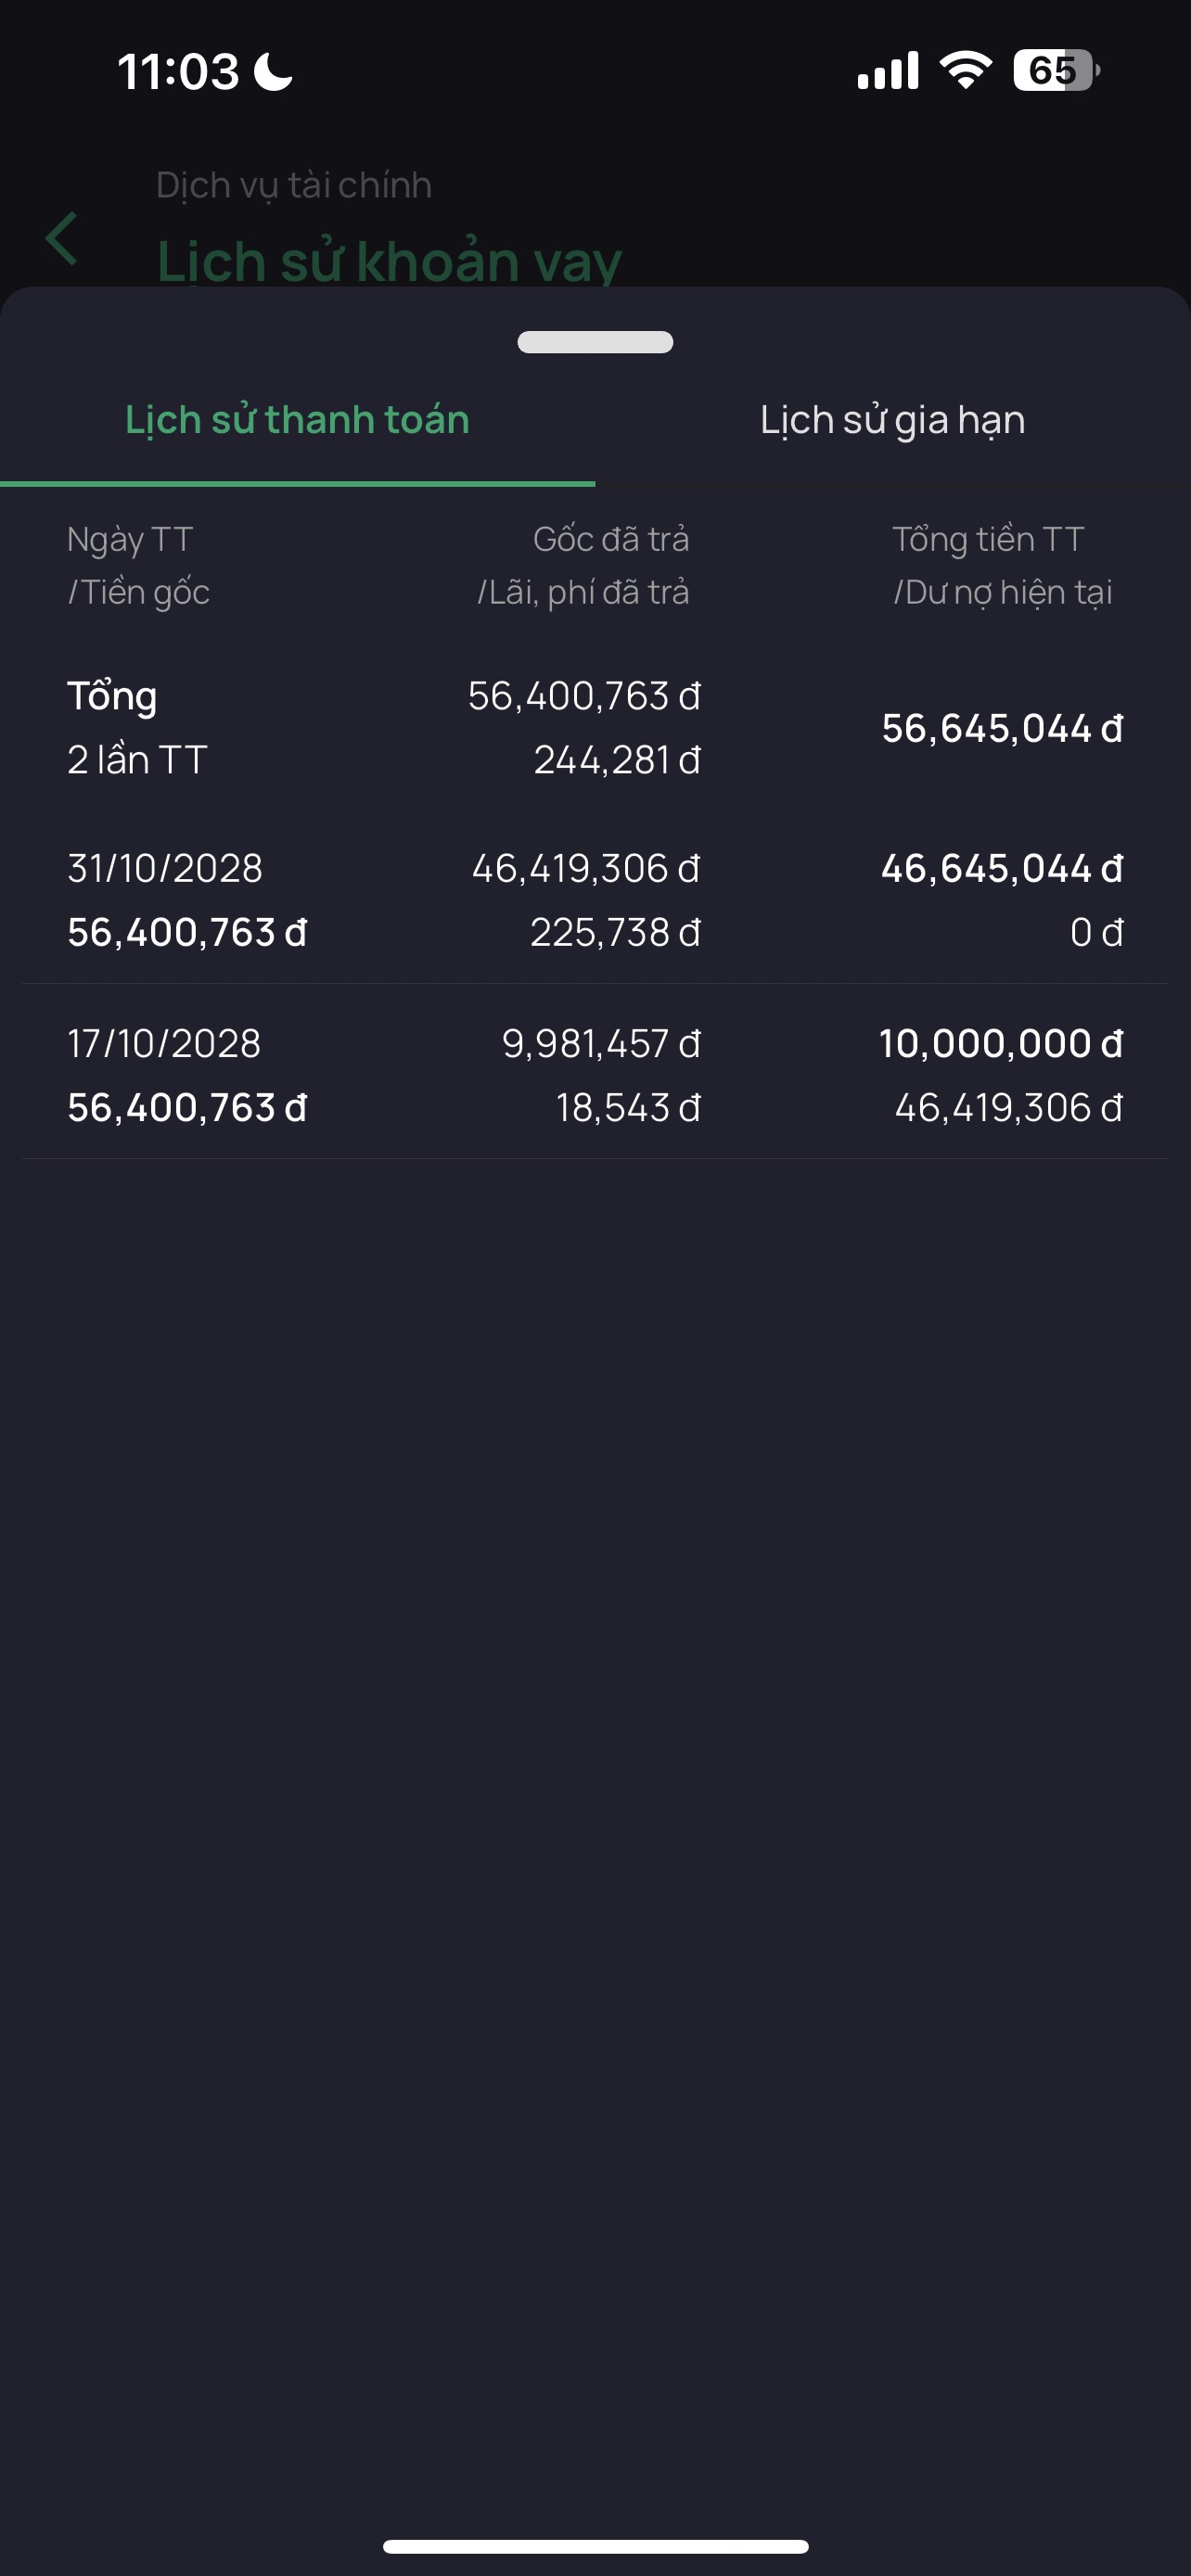Tap the home indicator bar
This screenshot has width=1191, height=2576.
click(x=595, y=2546)
